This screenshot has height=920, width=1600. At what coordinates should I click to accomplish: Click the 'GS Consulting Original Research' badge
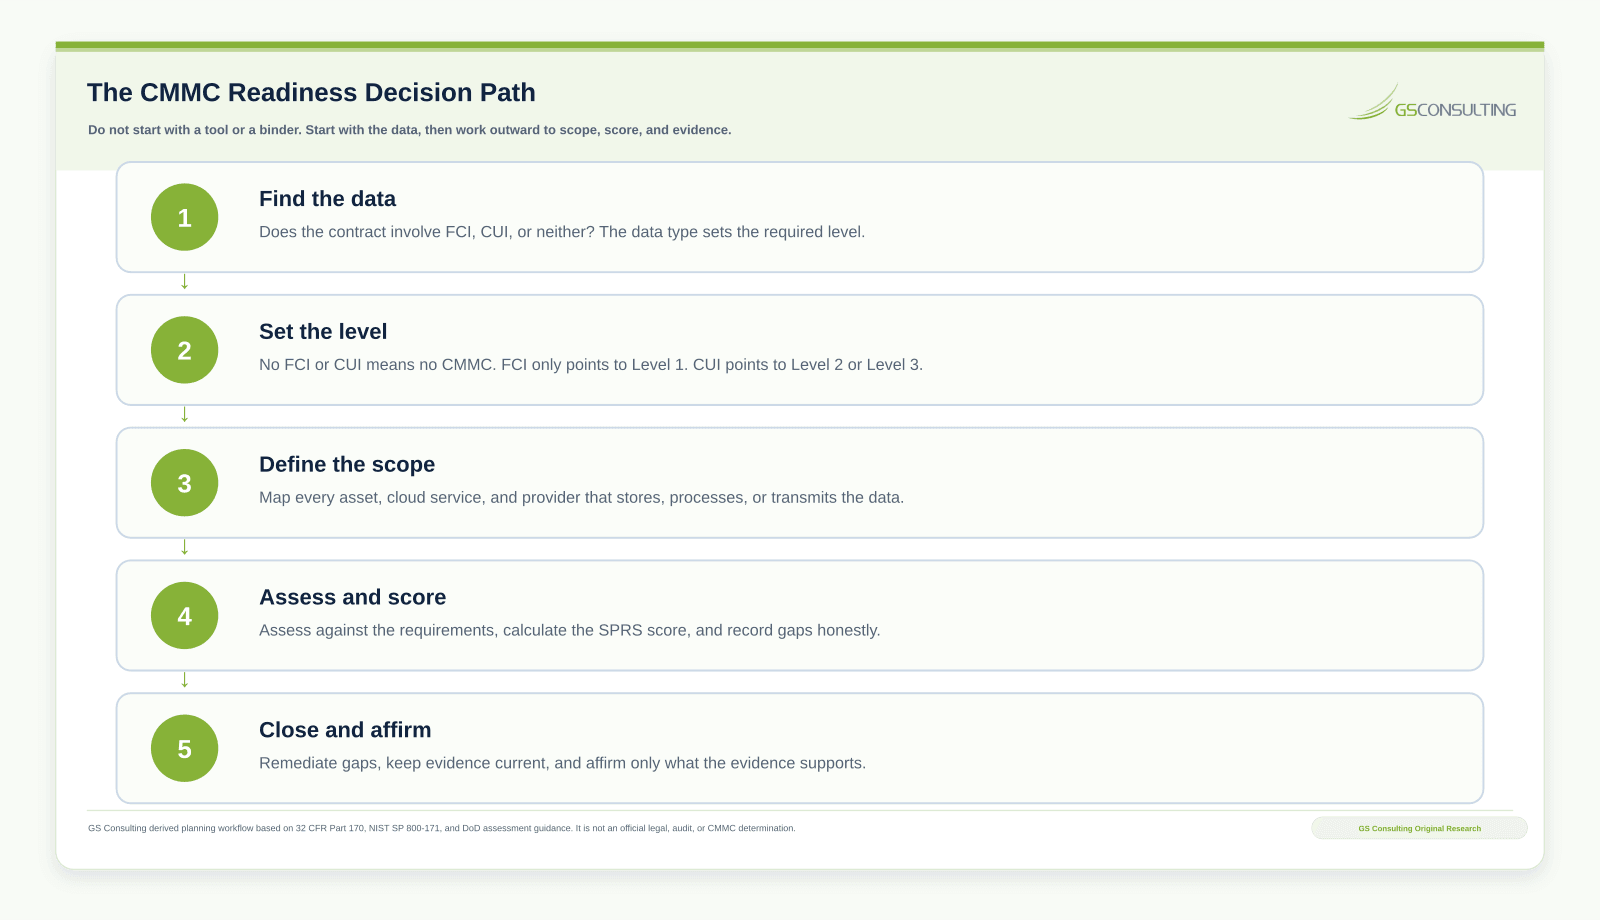click(x=1419, y=828)
